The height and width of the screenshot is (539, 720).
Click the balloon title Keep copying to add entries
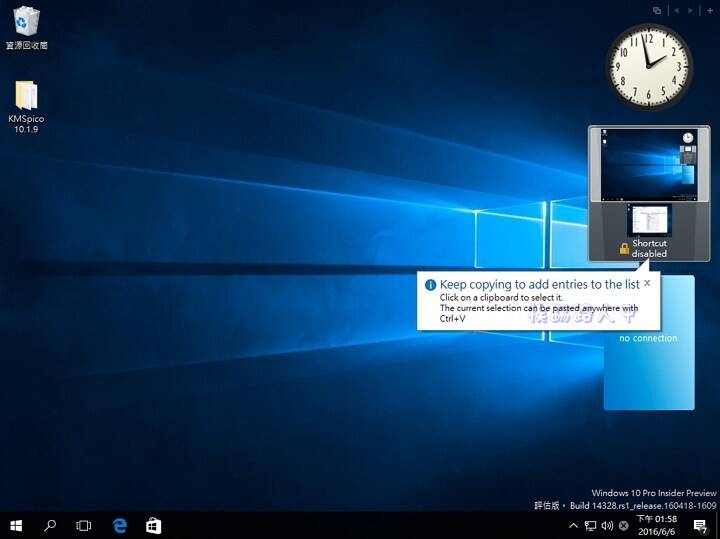pos(540,285)
